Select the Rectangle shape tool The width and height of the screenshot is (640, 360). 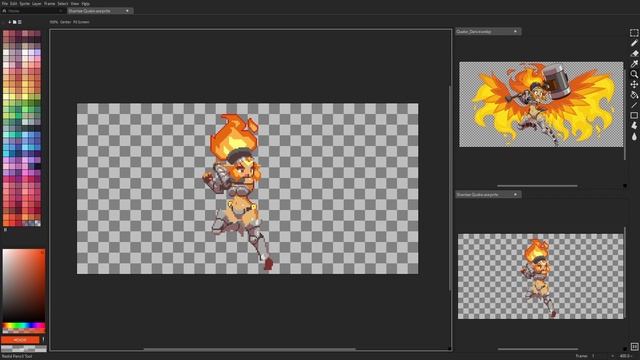pyautogui.click(x=634, y=116)
